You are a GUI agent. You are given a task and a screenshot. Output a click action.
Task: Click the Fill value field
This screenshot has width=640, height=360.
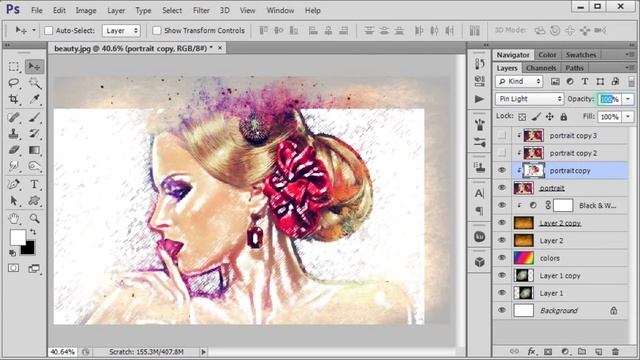tap(609, 117)
